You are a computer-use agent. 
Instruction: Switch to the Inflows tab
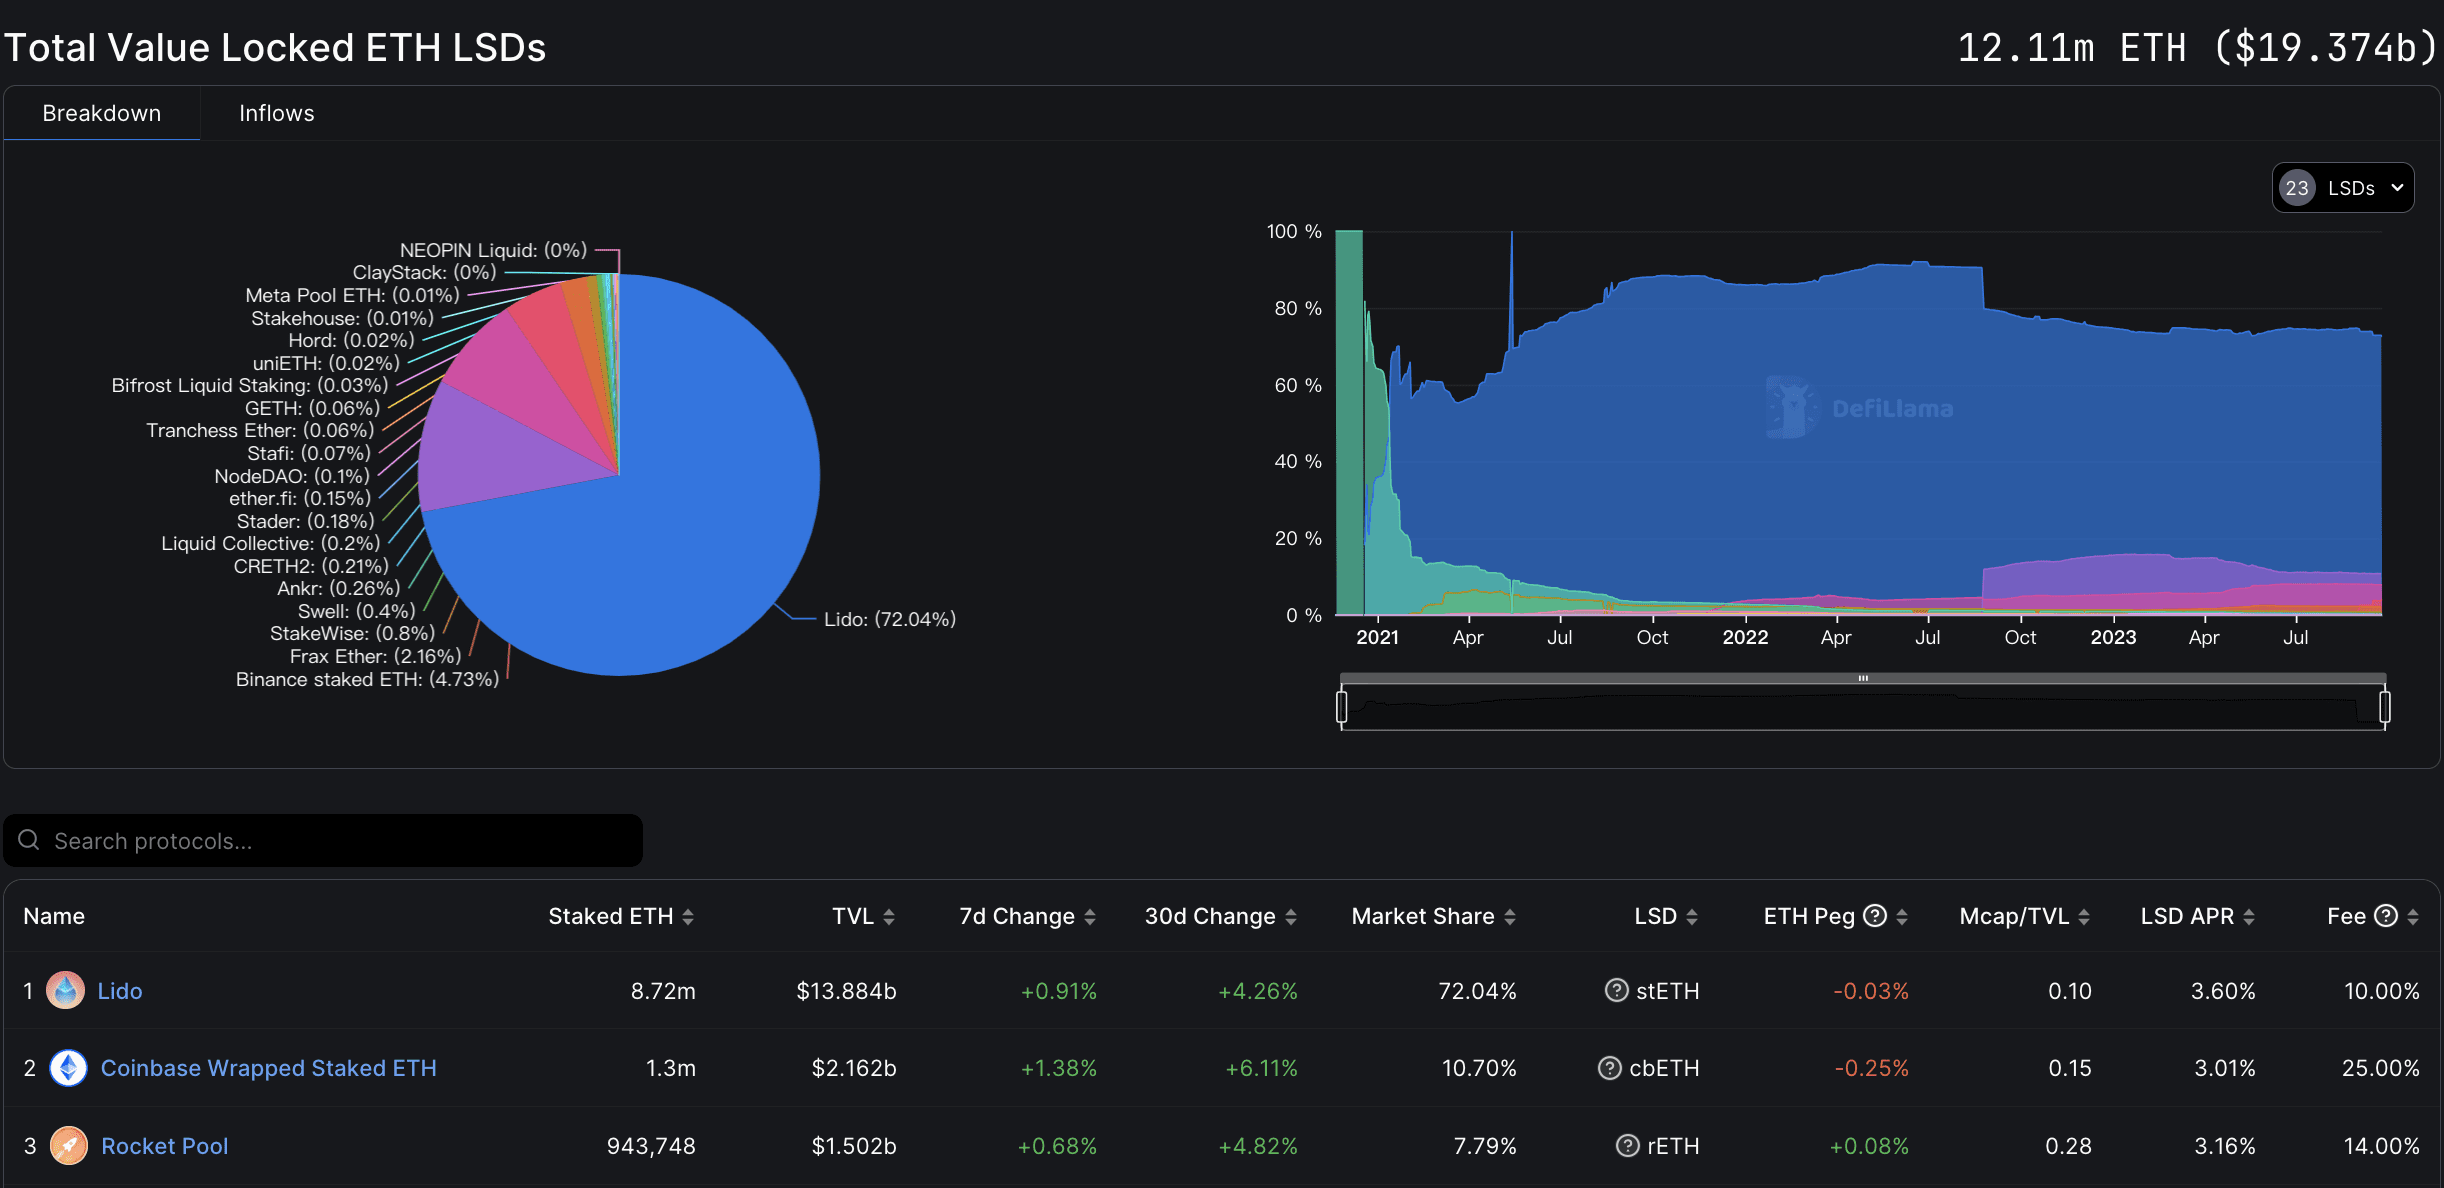(x=276, y=113)
